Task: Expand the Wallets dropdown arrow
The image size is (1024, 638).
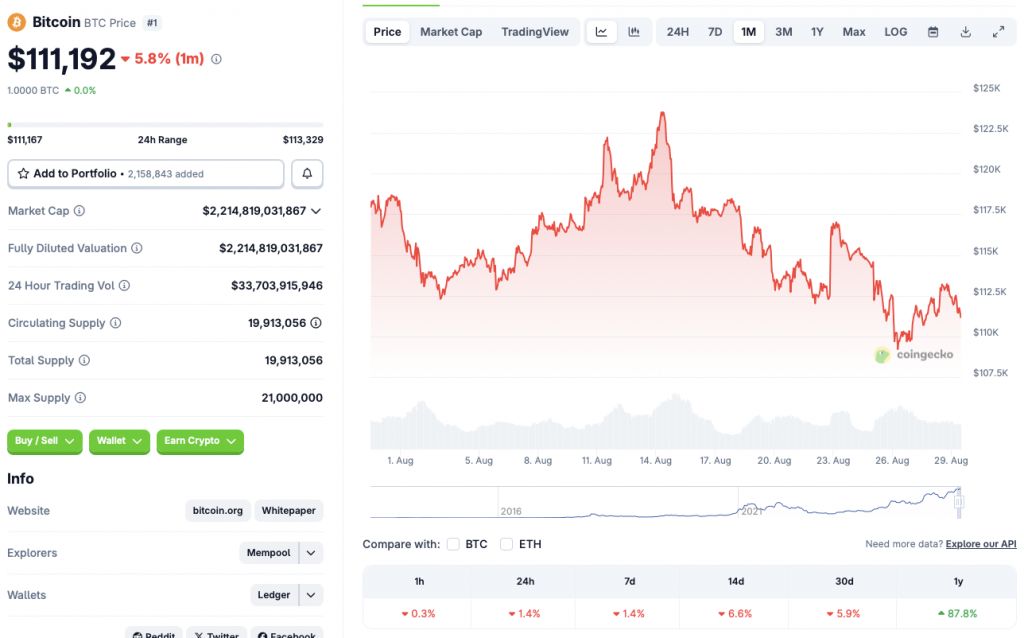Action: point(311,595)
